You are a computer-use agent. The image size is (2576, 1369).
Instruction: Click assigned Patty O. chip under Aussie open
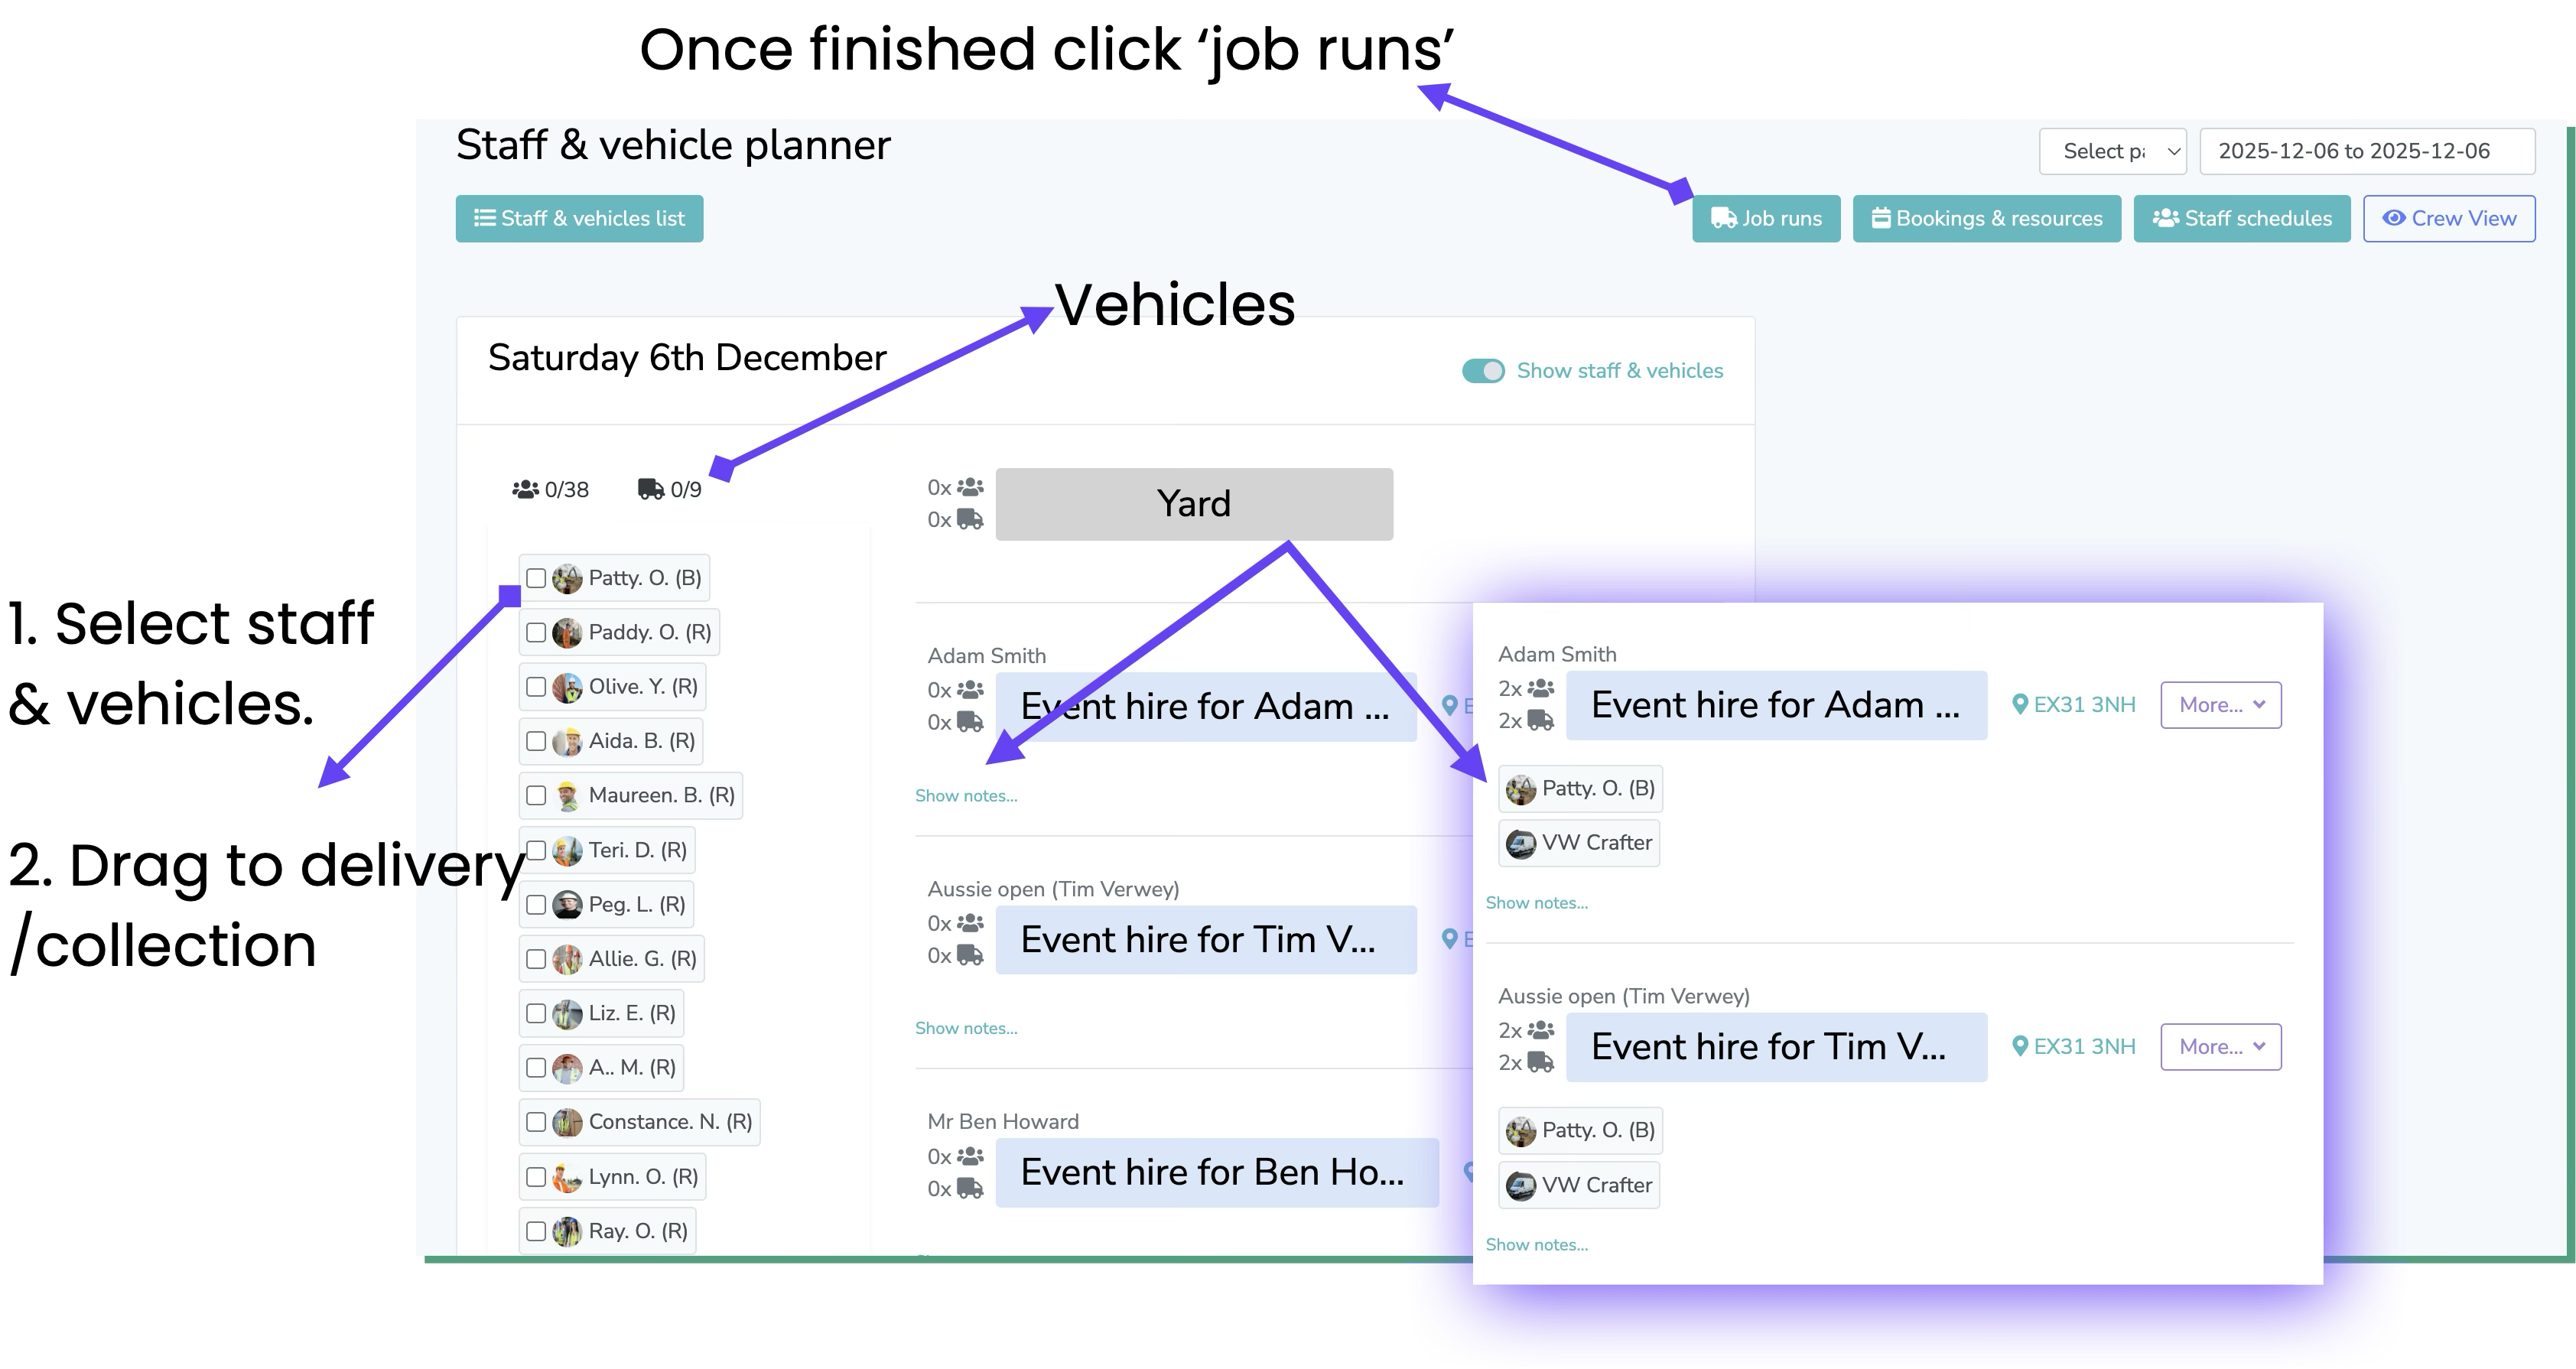click(1580, 1131)
